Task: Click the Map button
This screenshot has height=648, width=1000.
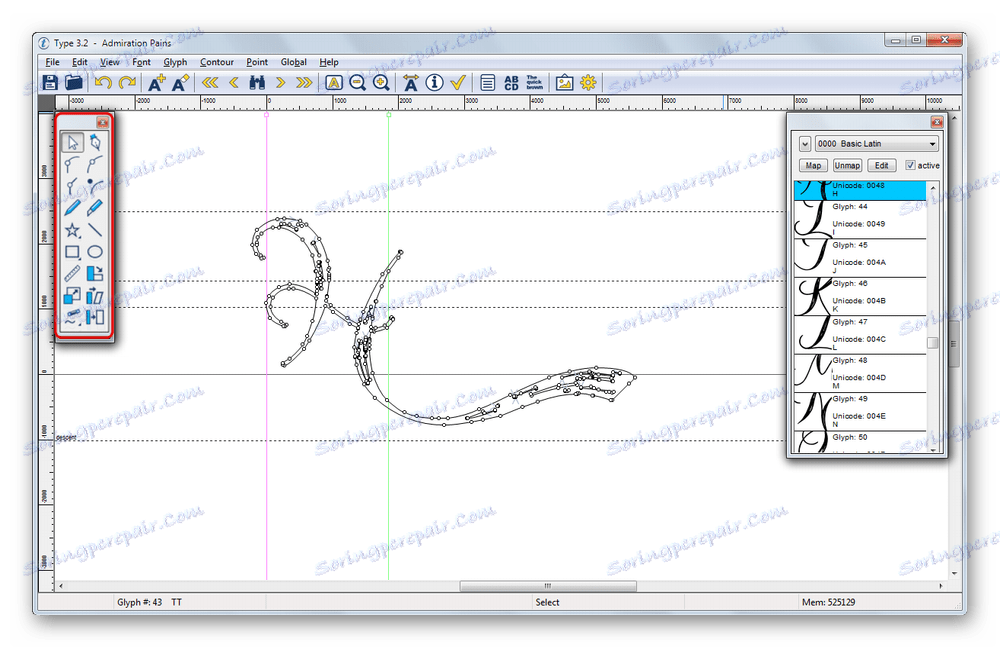Action: [813, 166]
